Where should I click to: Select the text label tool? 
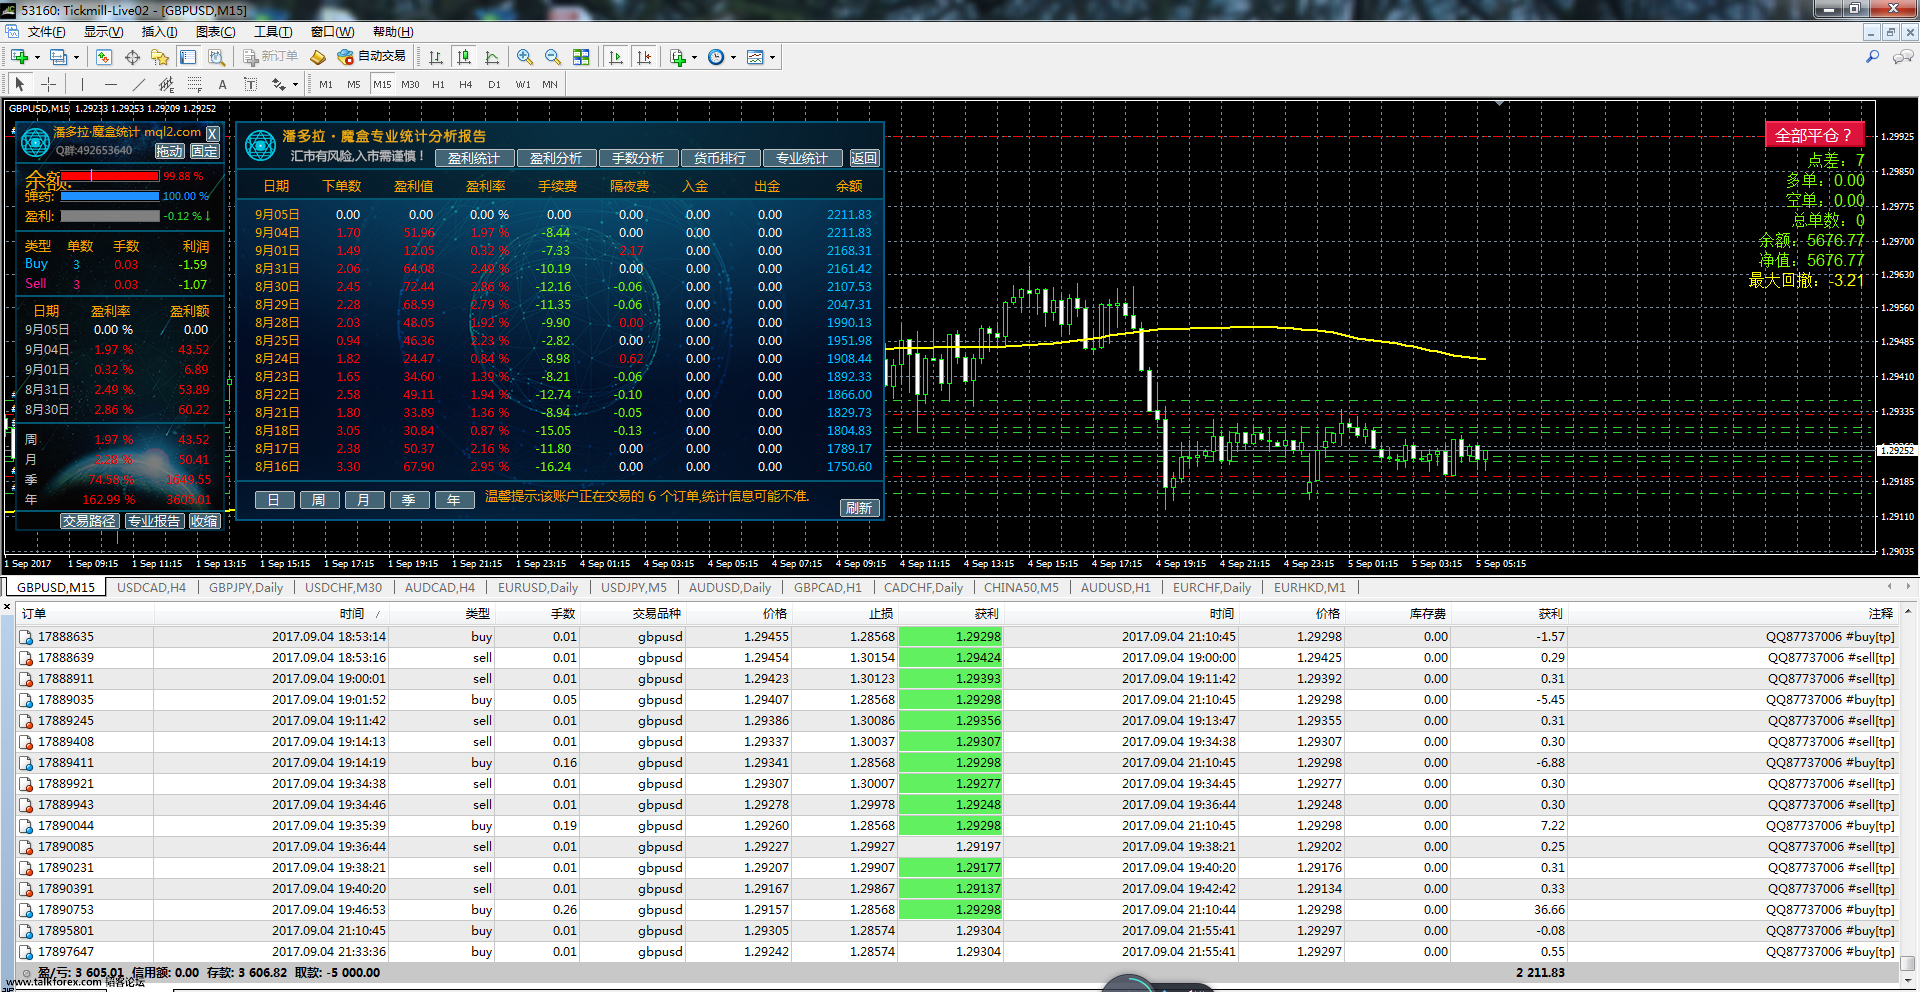click(x=250, y=84)
